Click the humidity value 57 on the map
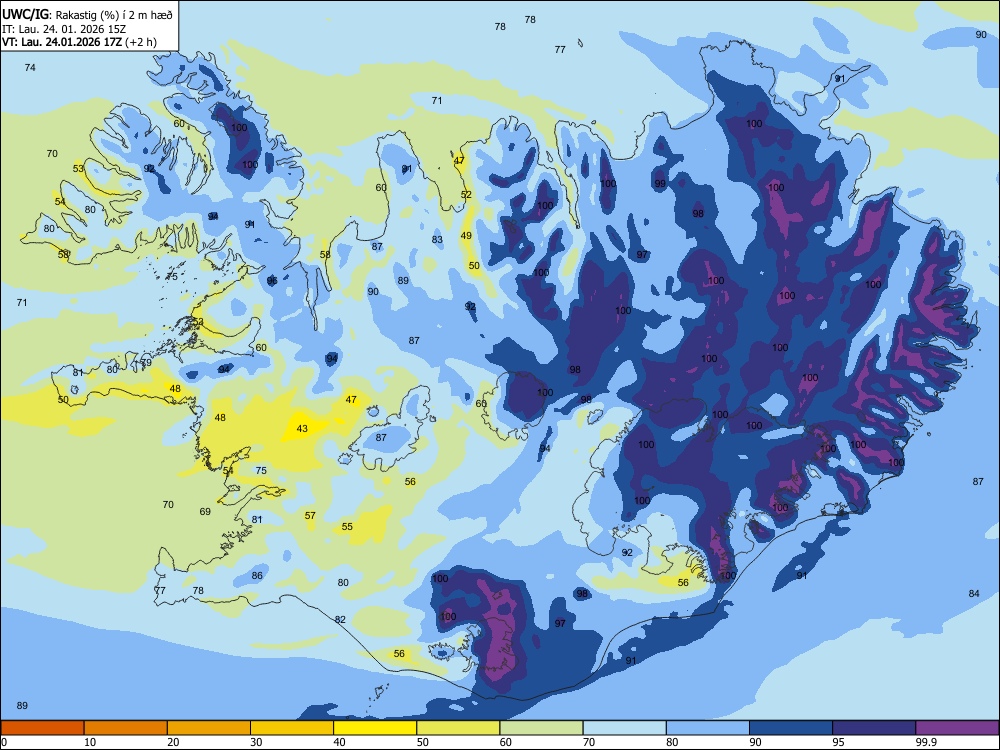Image resolution: width=1000 pixels, height=750 pixels. click(310, 515)
